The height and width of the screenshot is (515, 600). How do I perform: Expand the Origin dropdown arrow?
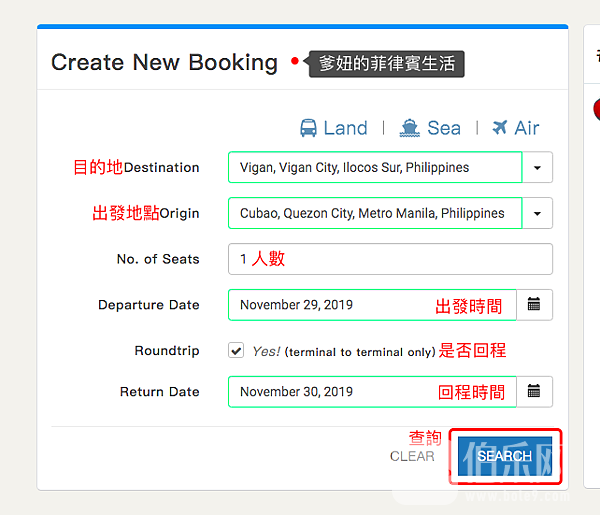(537, 213)
